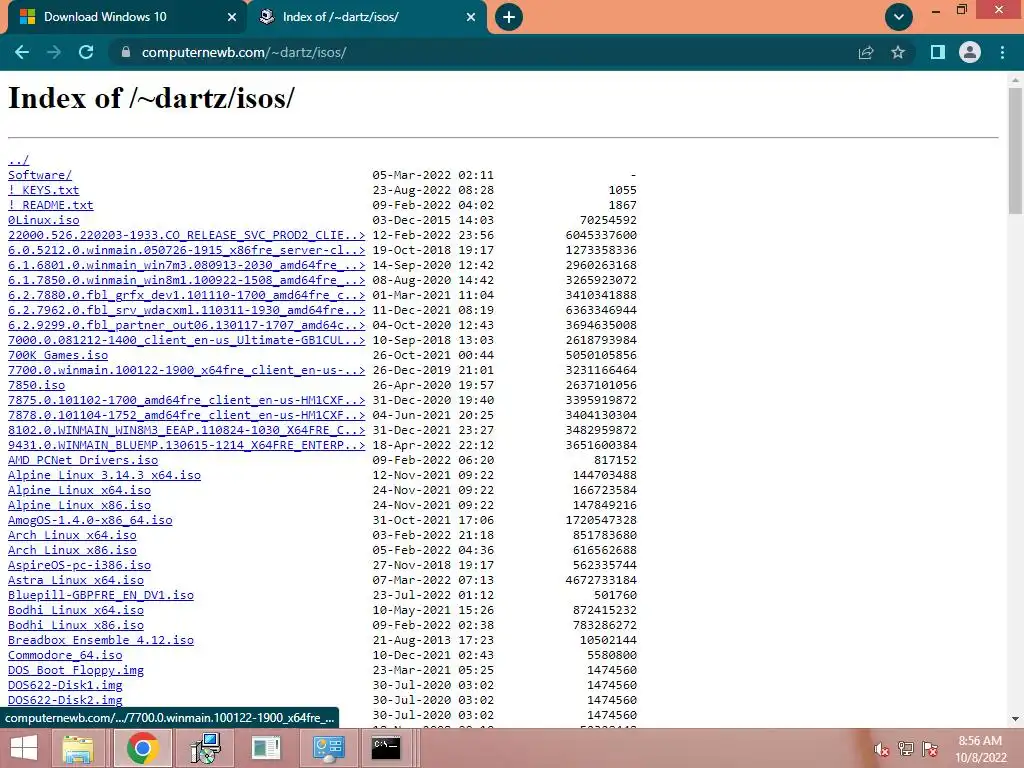Open the network computers taskbar icon
This screenshot has width=1024, height=768.
(206, 748)
